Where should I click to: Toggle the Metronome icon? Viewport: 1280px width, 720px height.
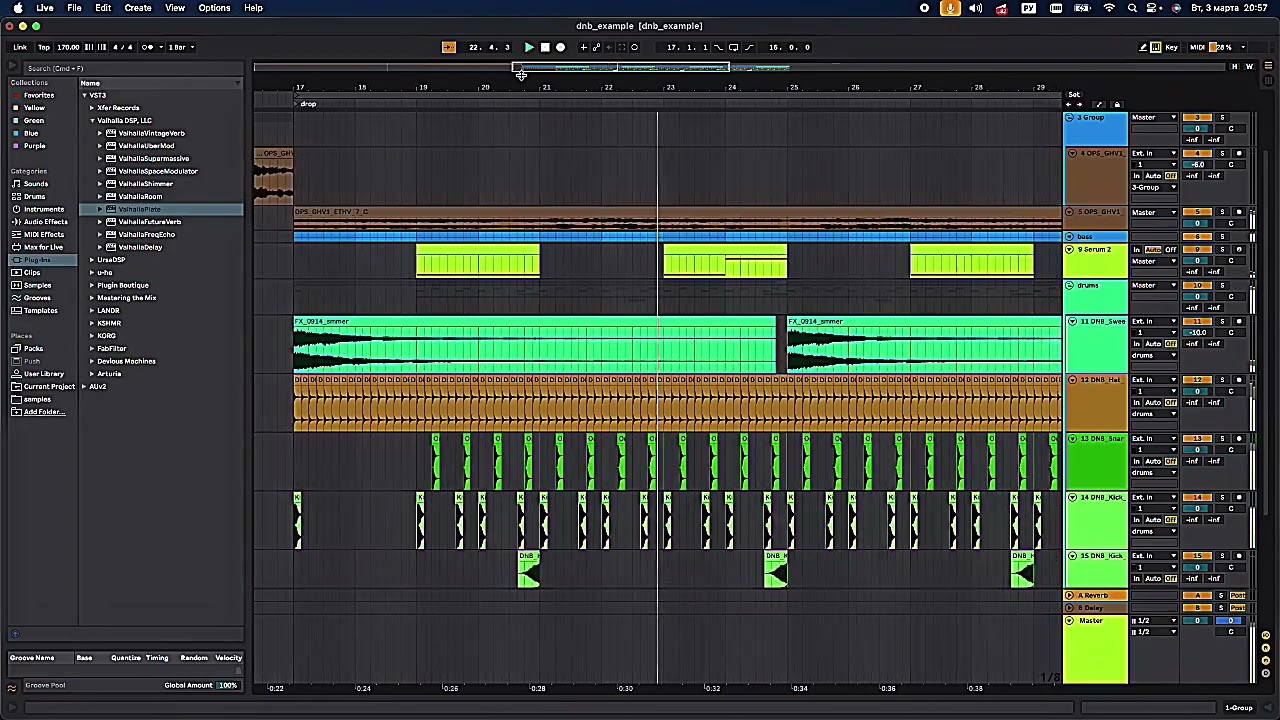(x=147, y=47)
